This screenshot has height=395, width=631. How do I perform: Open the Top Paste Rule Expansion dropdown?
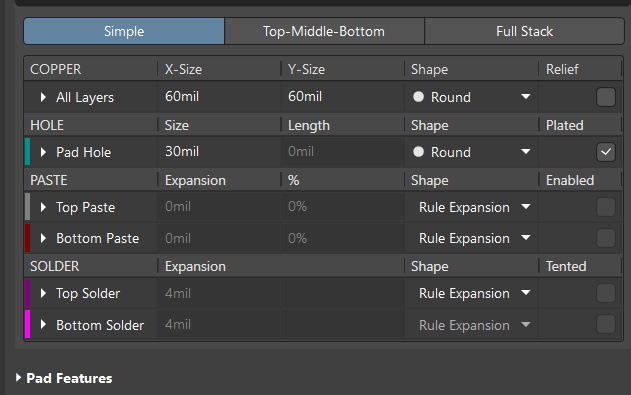pyautogui.click(x=471, y=207)
